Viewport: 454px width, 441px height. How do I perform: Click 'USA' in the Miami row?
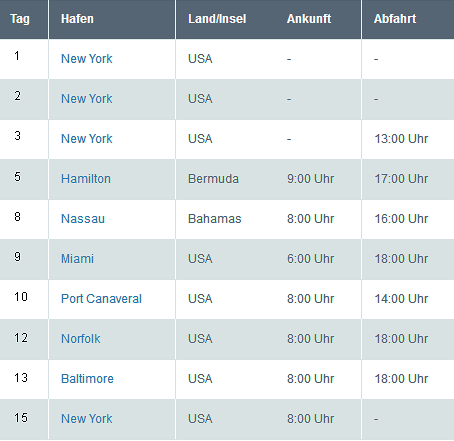point(200,259)
